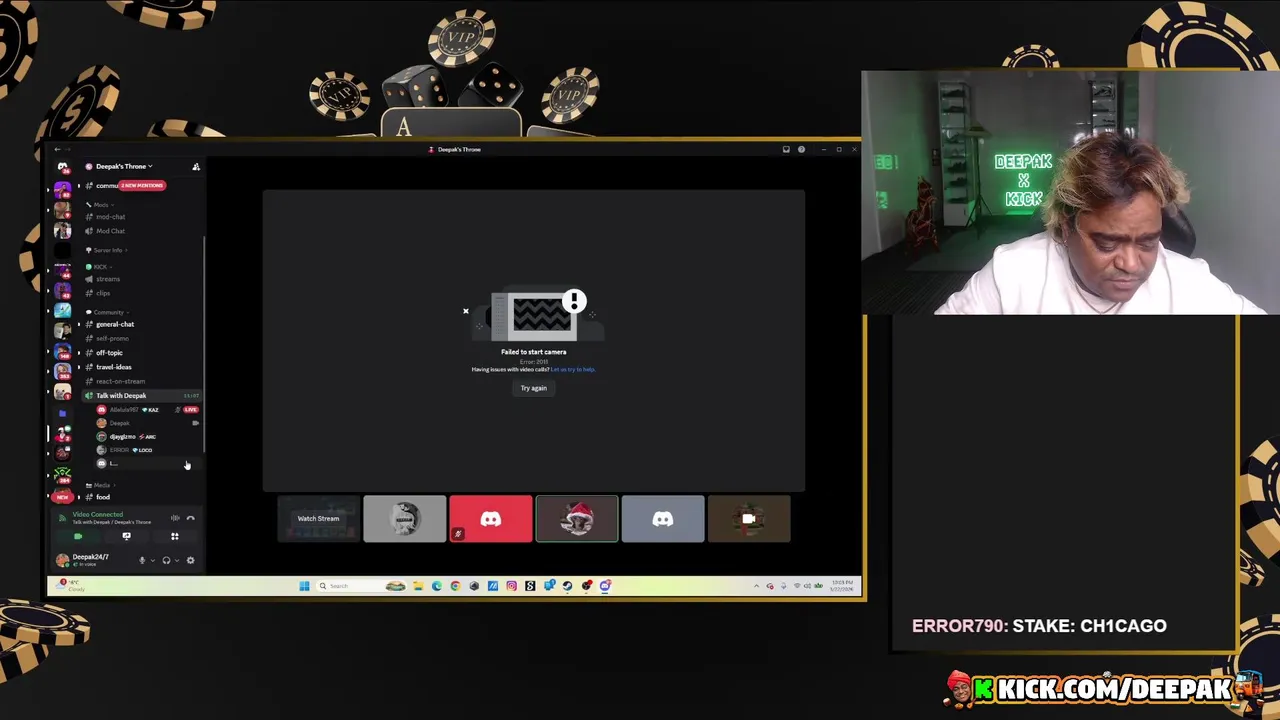Click the LIVE badge next to Alleluia957
This screenshot has width=1280, height=720.
[x=190, y=410]
